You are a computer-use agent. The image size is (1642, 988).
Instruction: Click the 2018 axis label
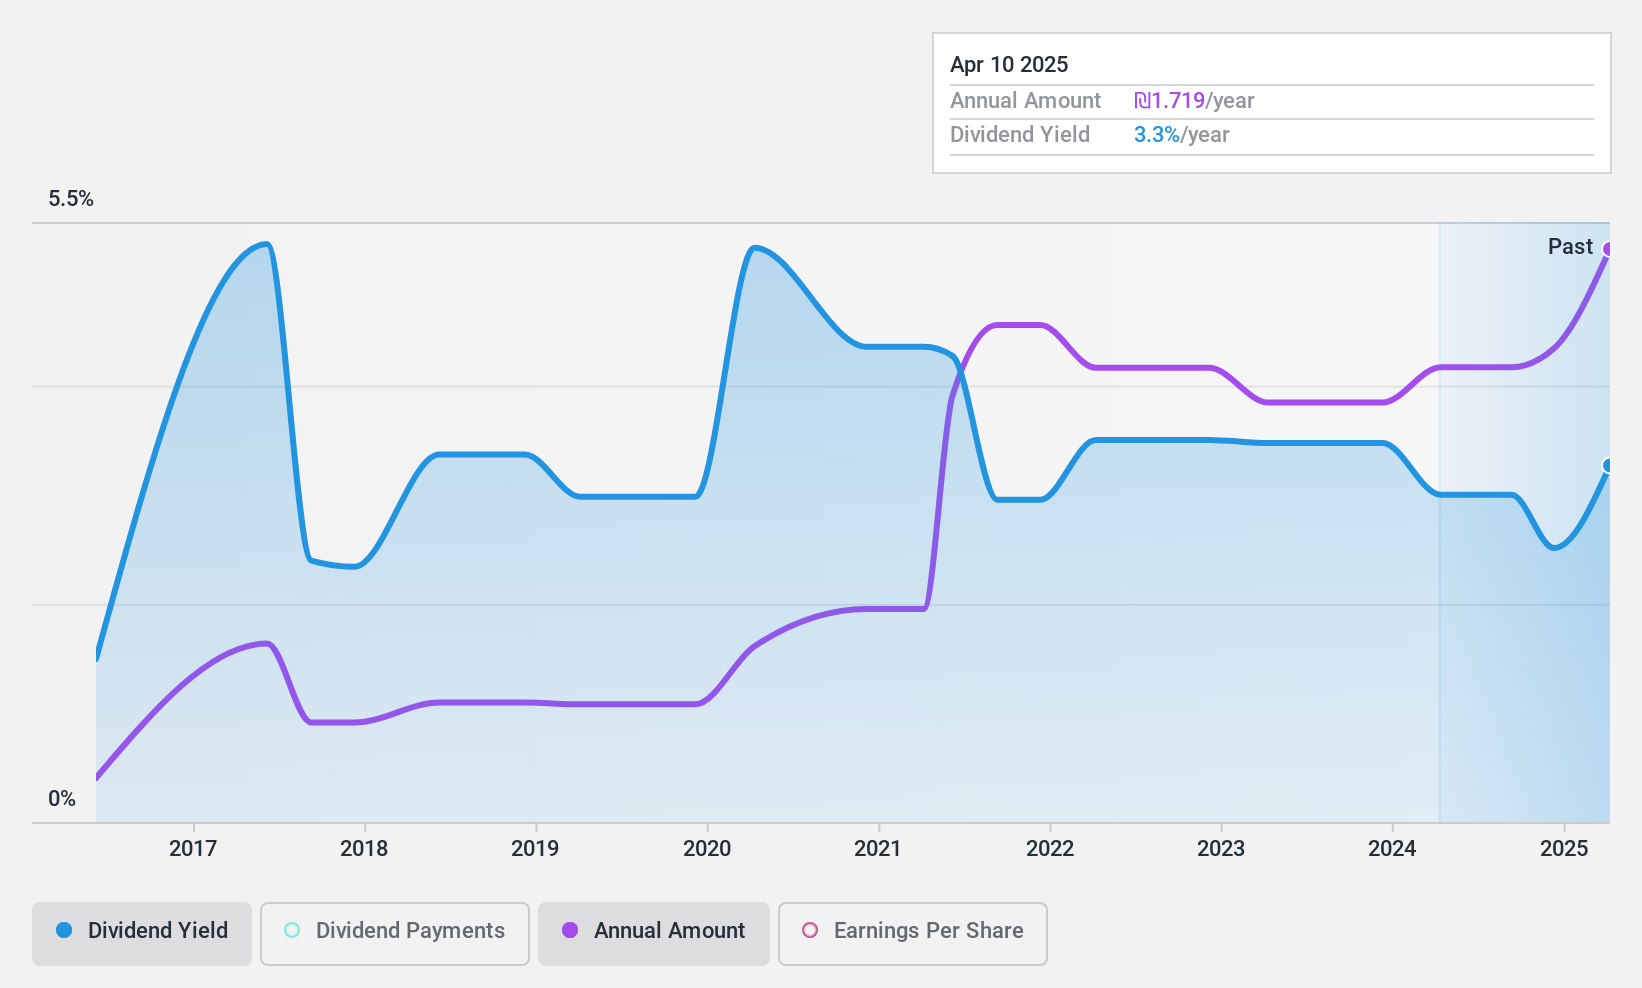click(364, 849)
